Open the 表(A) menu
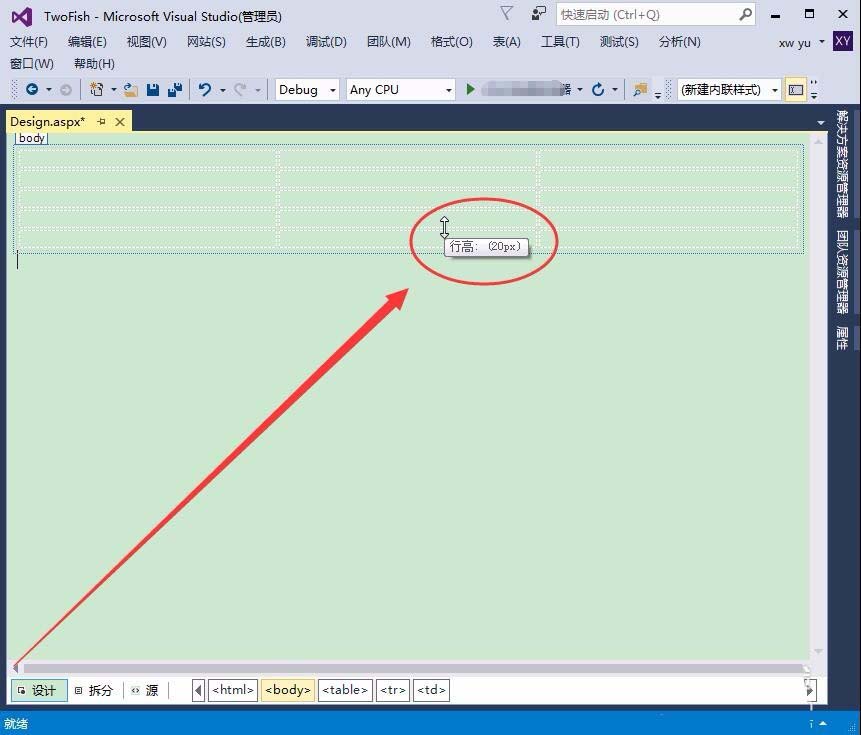The height and width of the screenshot is (735, 861). tap(506, 42)
